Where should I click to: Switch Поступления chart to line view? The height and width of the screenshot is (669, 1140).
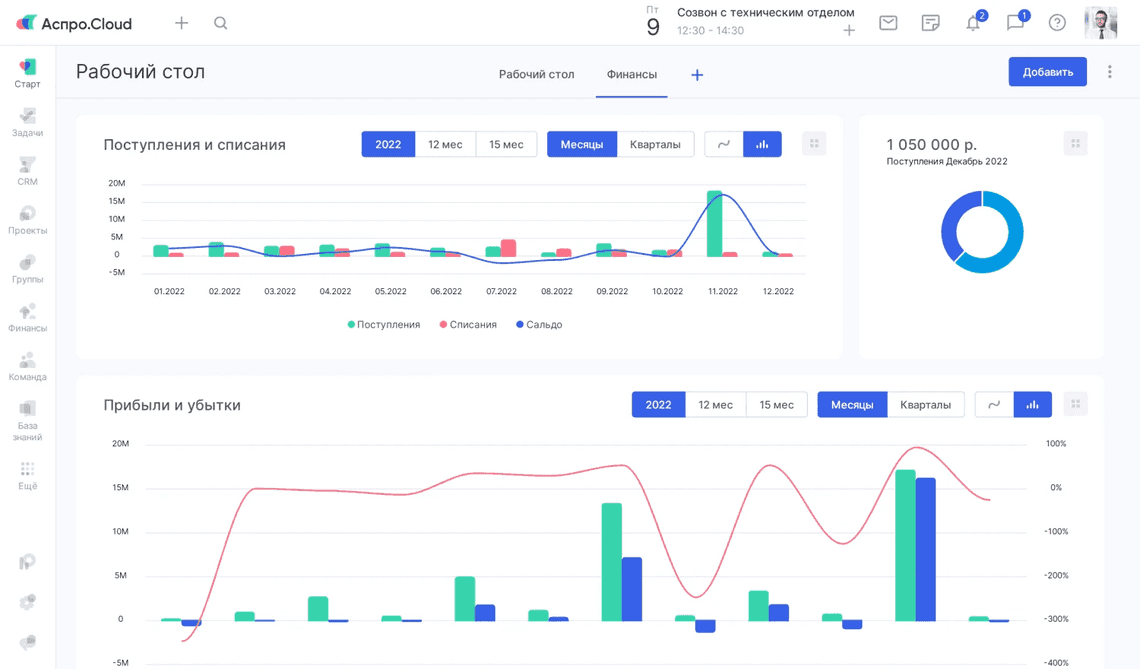[x=724, y=144]
